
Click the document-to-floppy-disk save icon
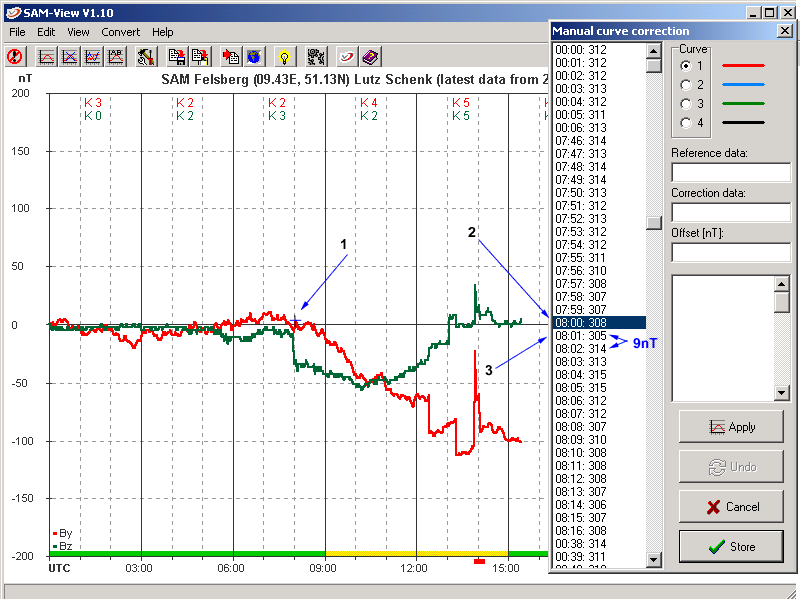(177, 57)
